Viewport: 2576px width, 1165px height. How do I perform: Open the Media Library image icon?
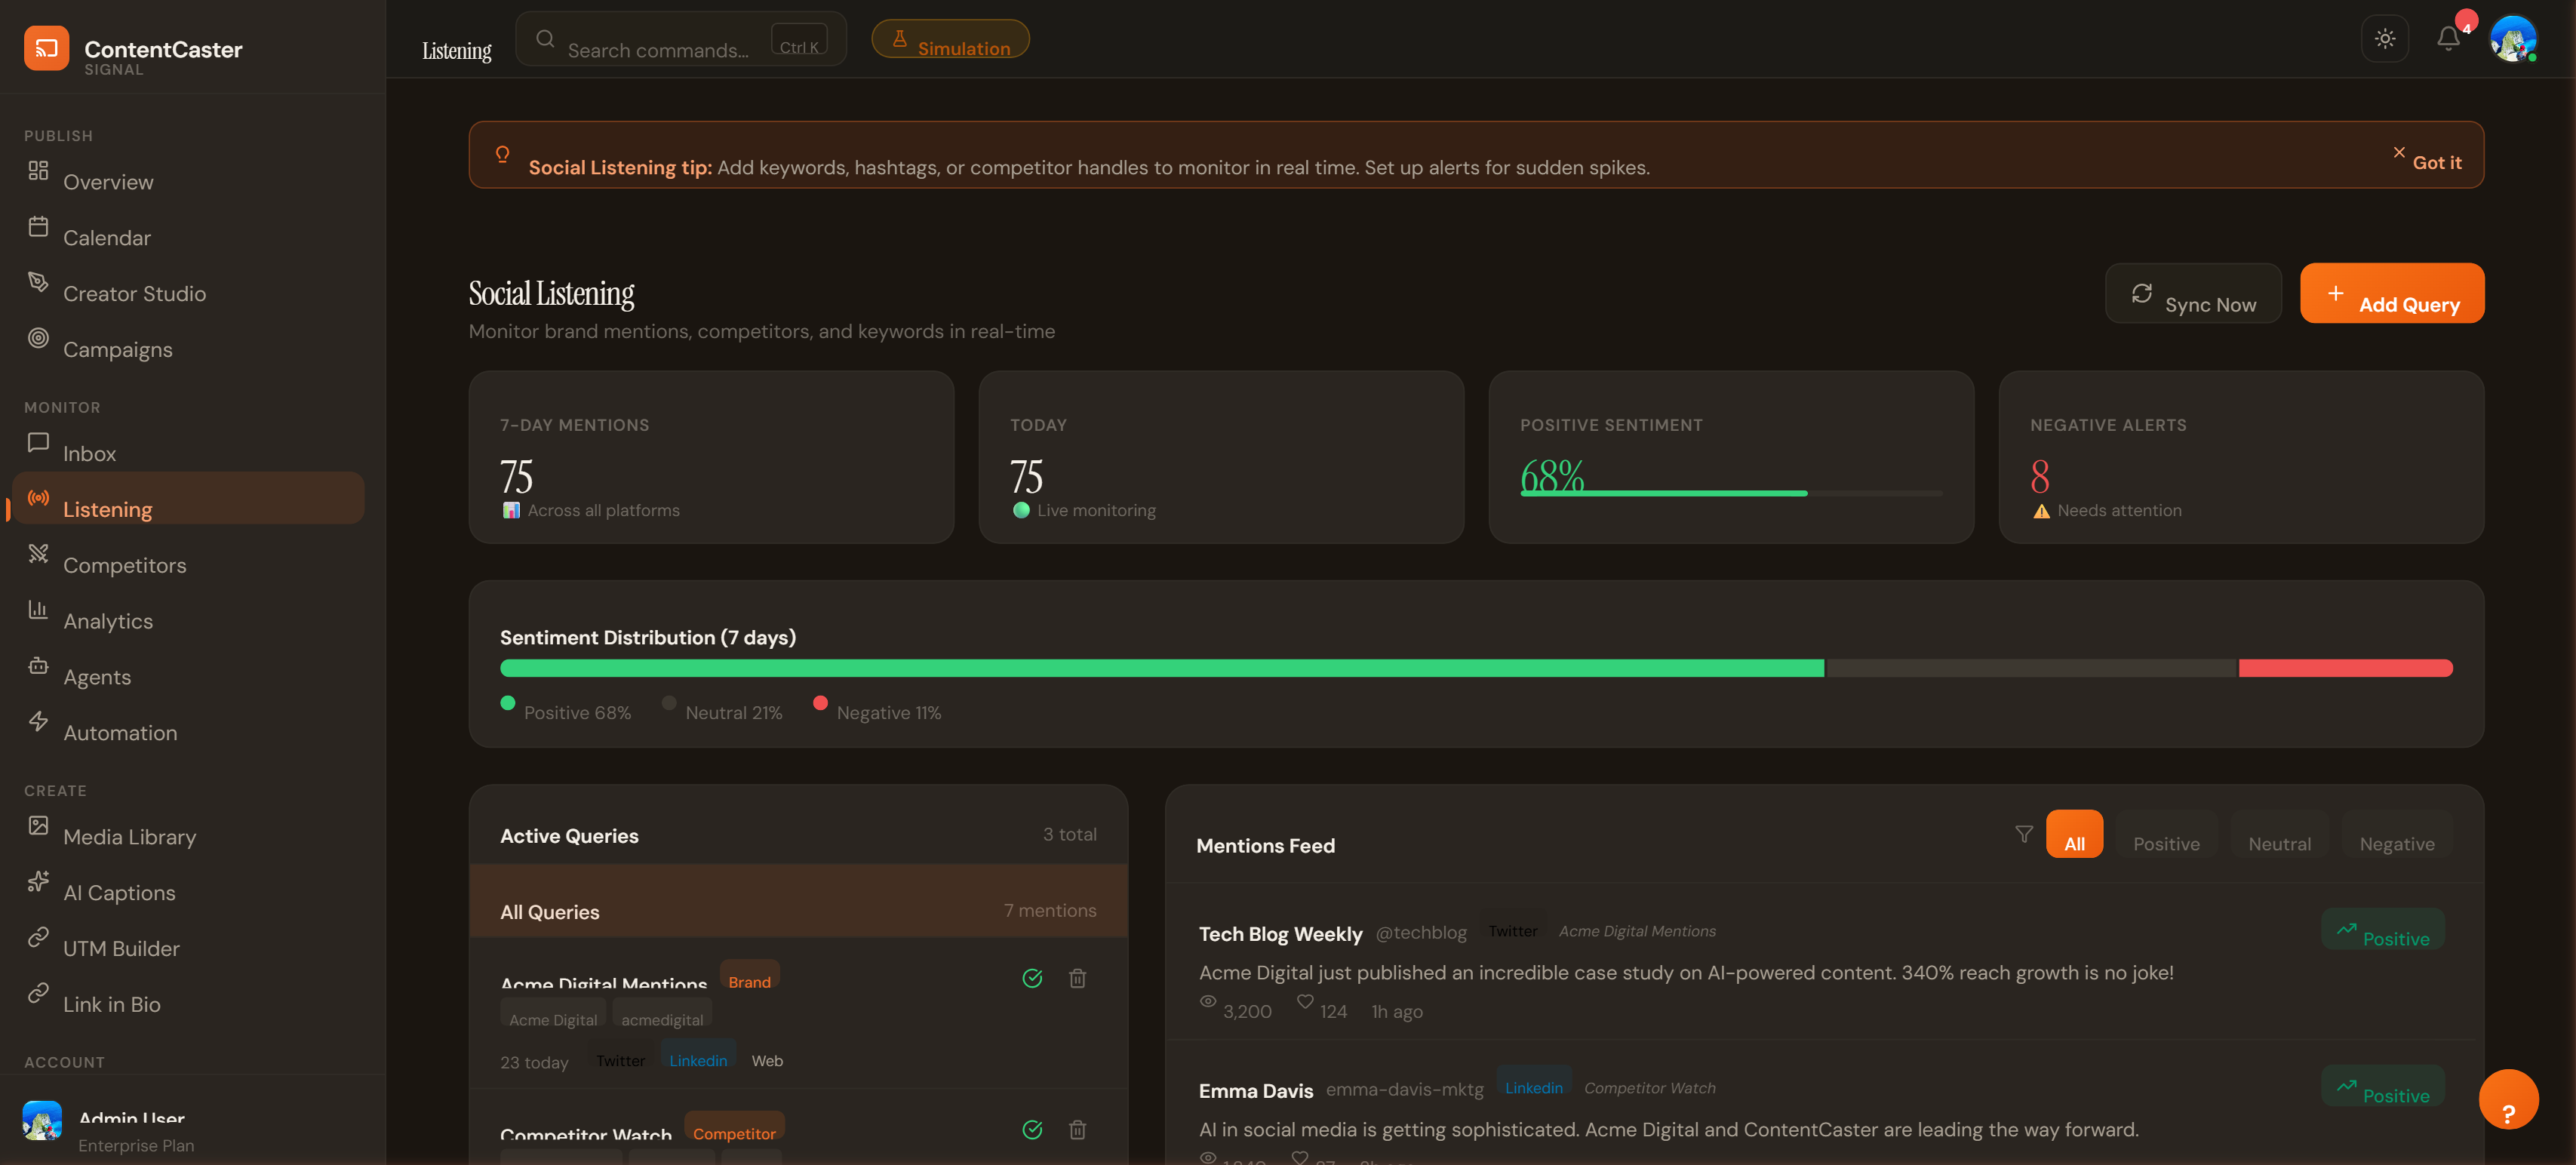coord(38,826)
